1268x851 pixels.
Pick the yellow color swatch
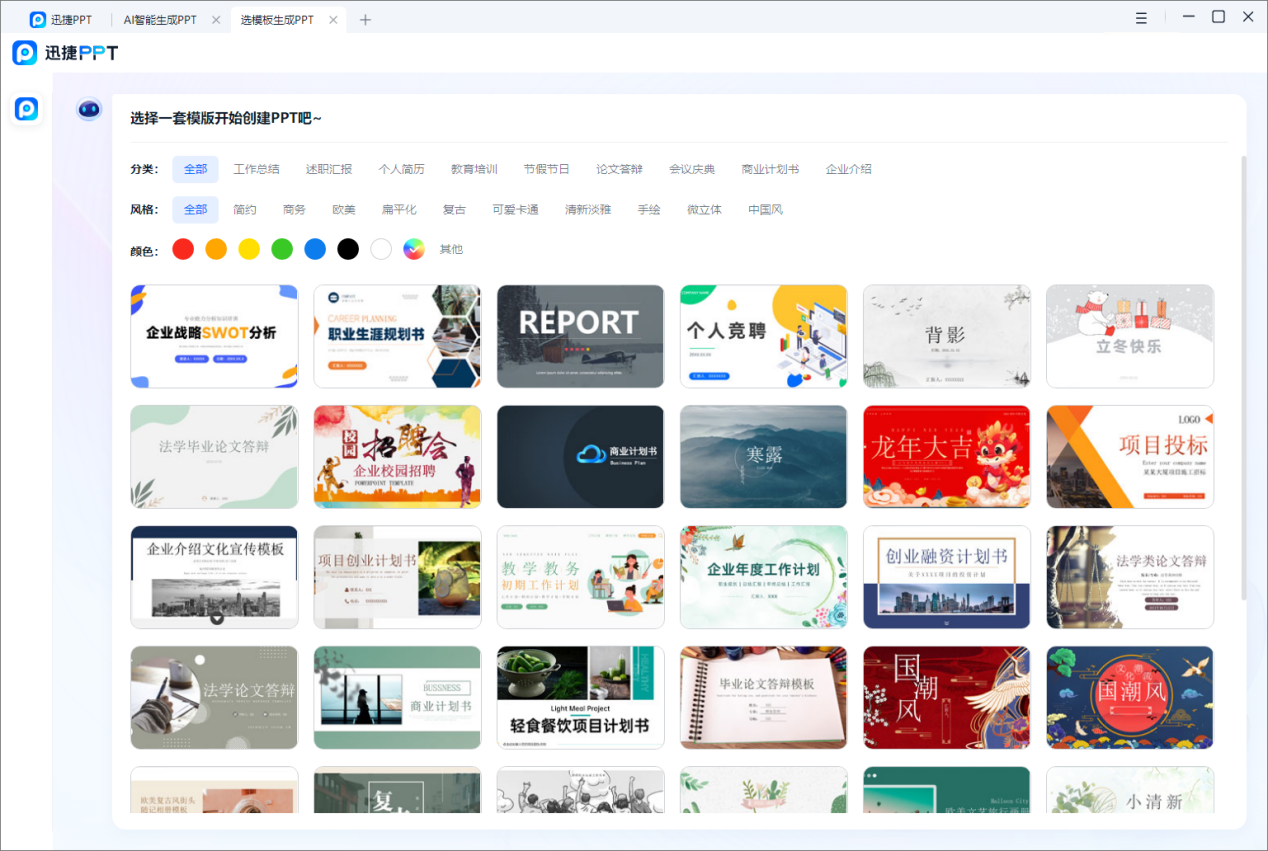tap(249, 249)
